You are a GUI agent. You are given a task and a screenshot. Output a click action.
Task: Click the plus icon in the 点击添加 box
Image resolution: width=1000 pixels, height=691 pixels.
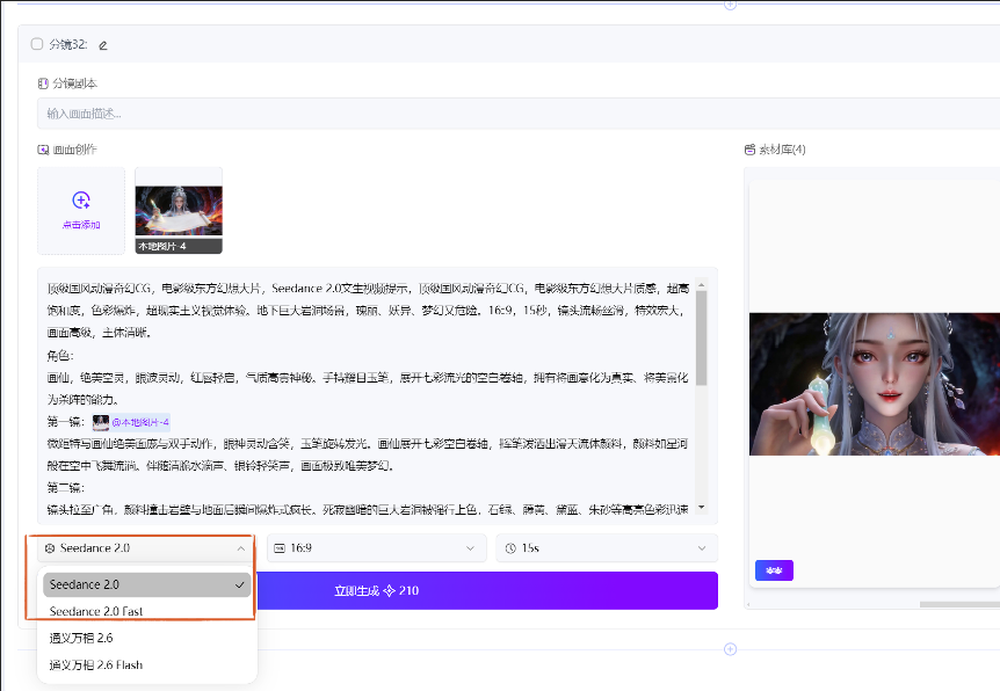pyautogui.click(x=81, y=200)
